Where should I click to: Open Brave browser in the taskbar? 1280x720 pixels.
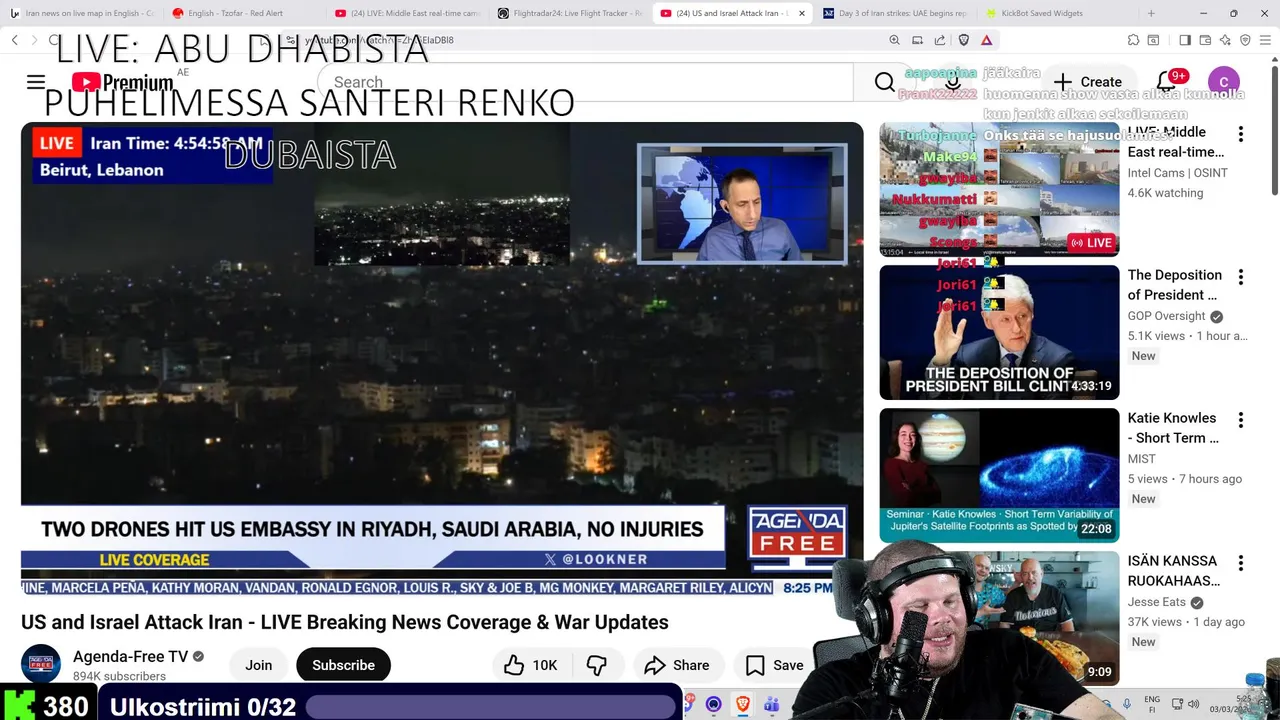click(x=742, y=704)
